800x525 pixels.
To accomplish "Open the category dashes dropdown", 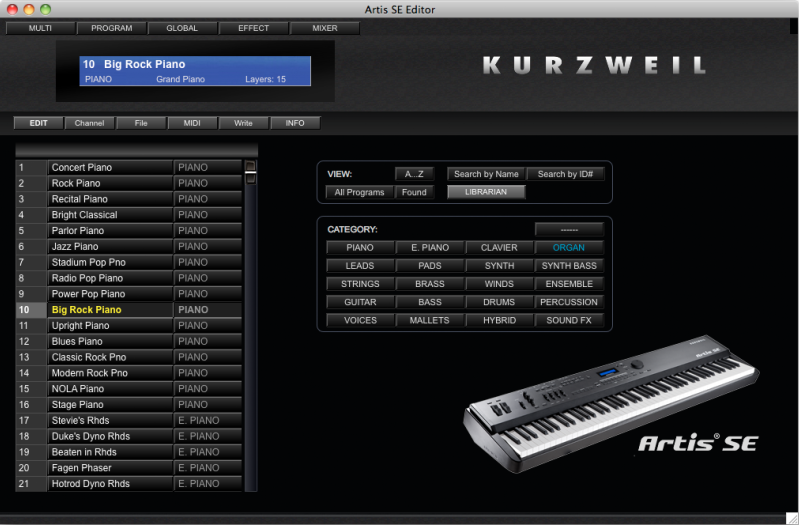I will (569, 229).
